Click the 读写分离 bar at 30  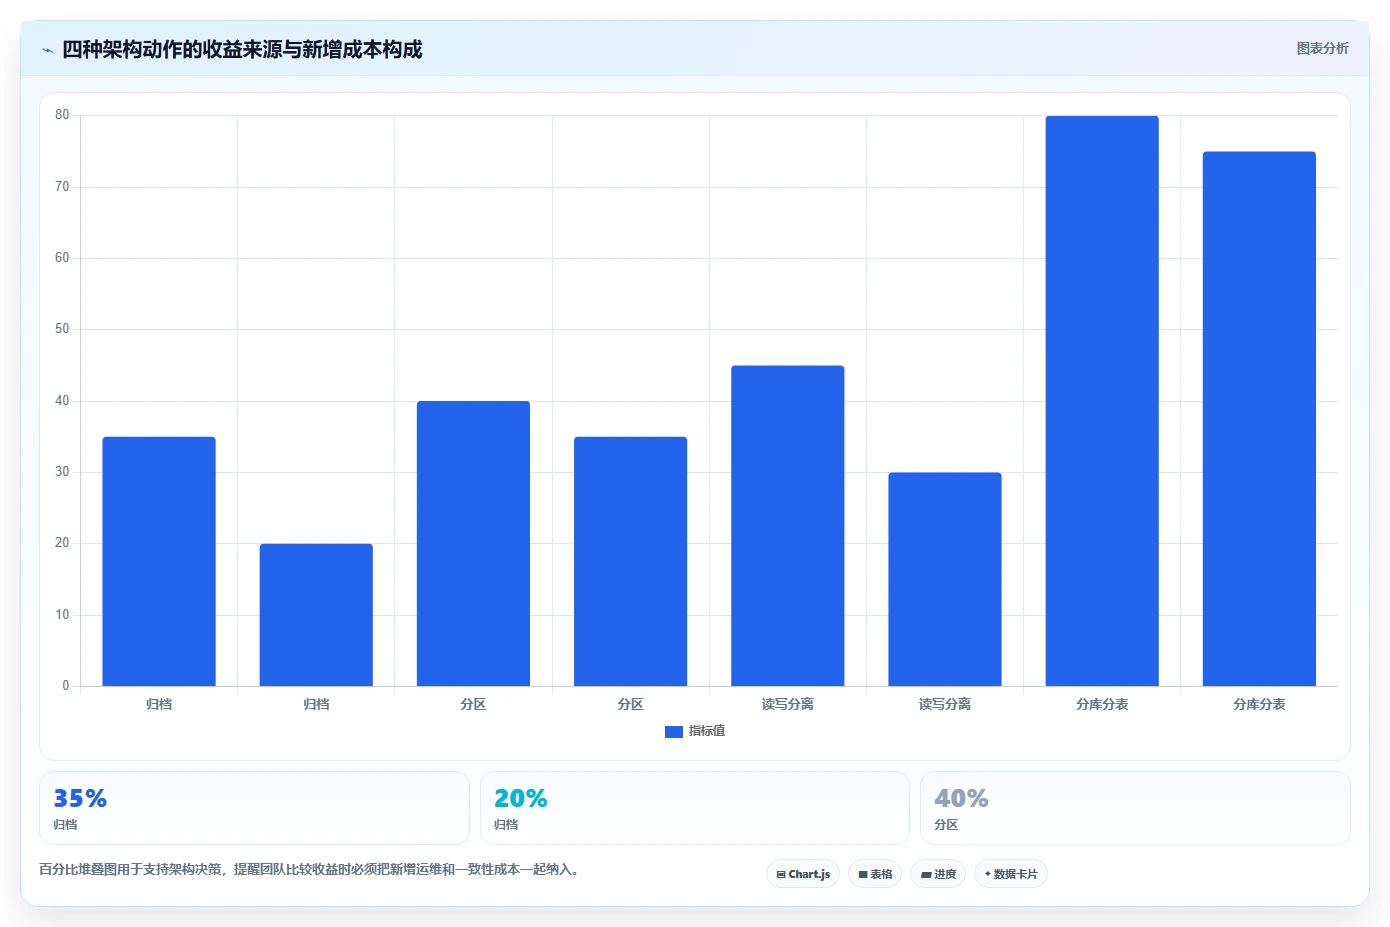(x=945, y=579)
